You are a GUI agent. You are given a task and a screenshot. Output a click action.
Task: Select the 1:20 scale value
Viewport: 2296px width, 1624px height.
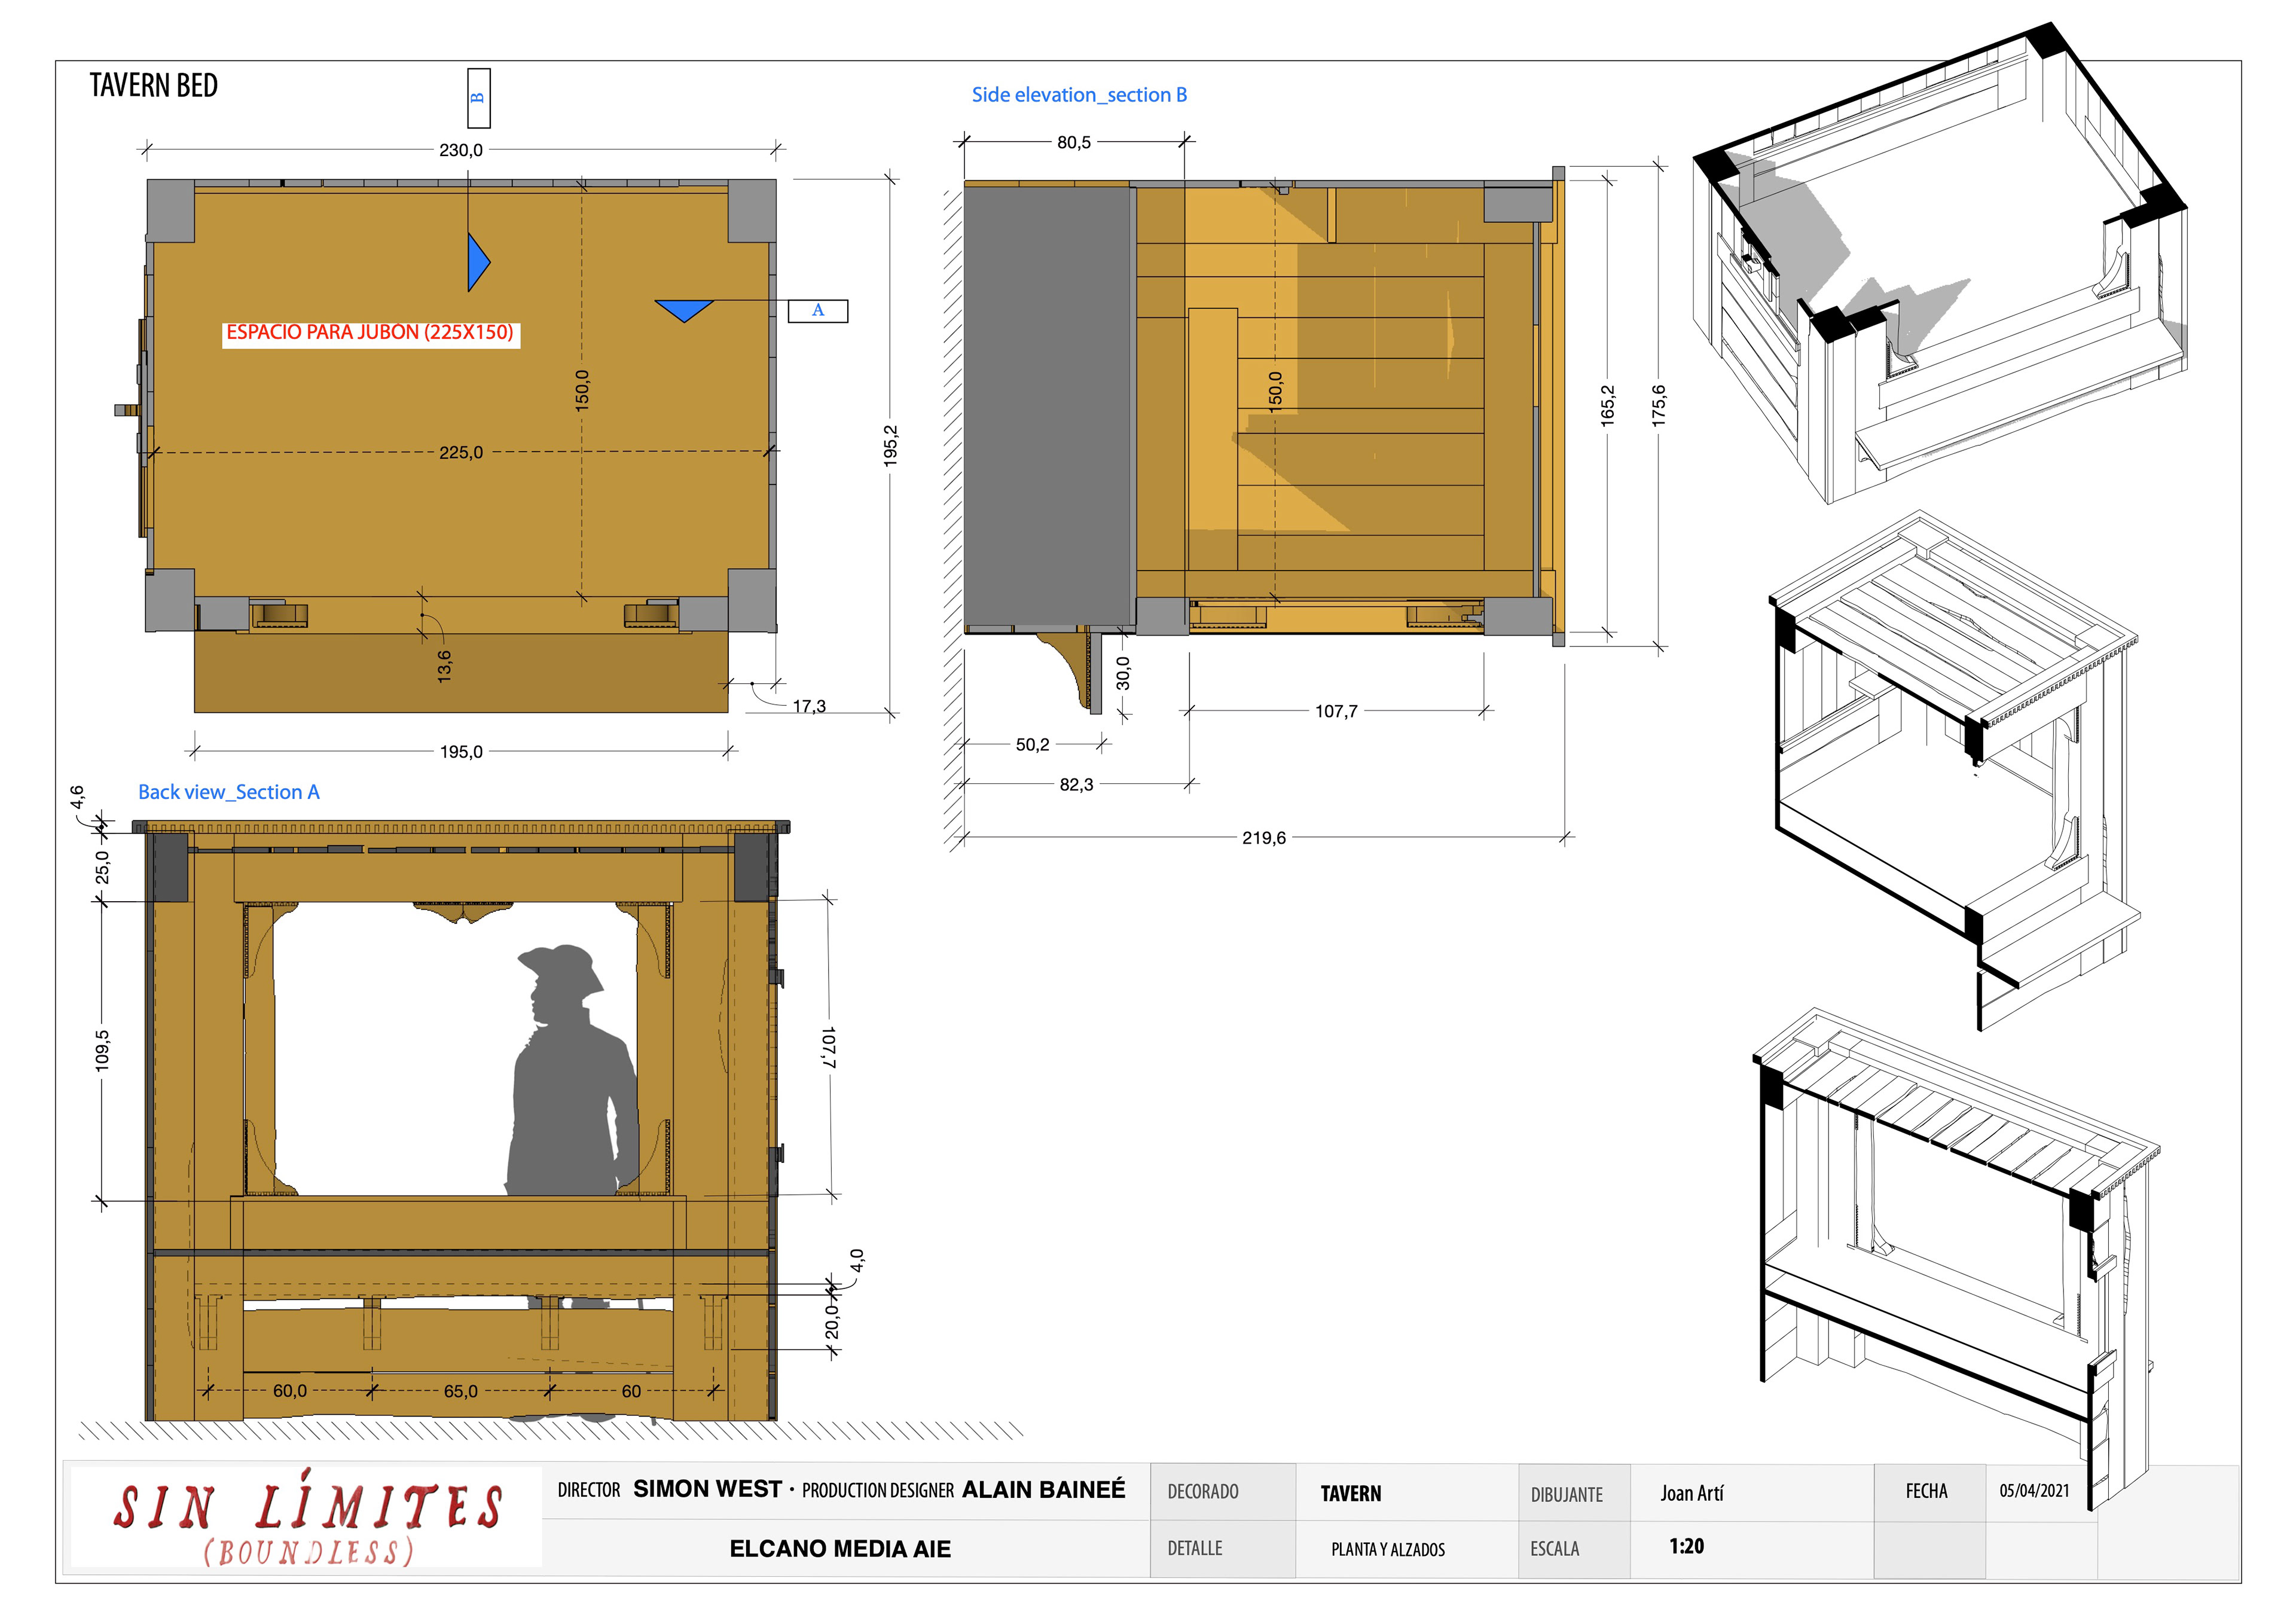click(1686, 1546)
